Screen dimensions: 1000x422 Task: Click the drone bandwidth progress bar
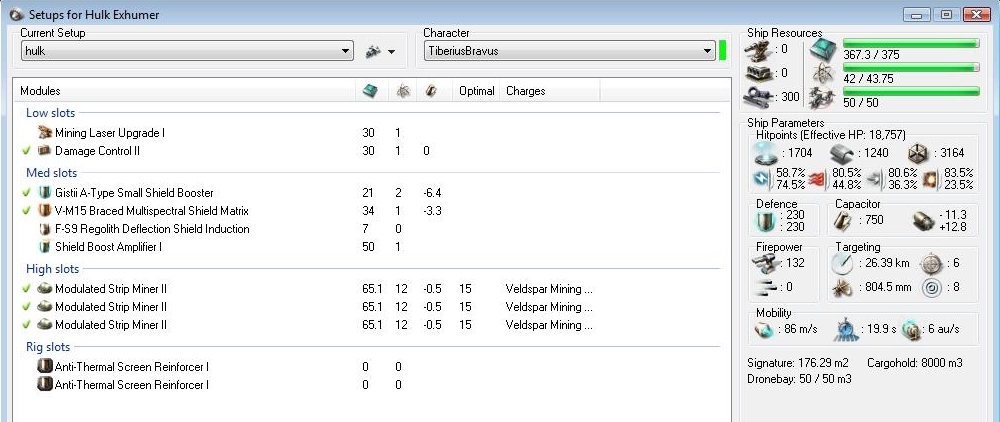(x=911, y=92)
